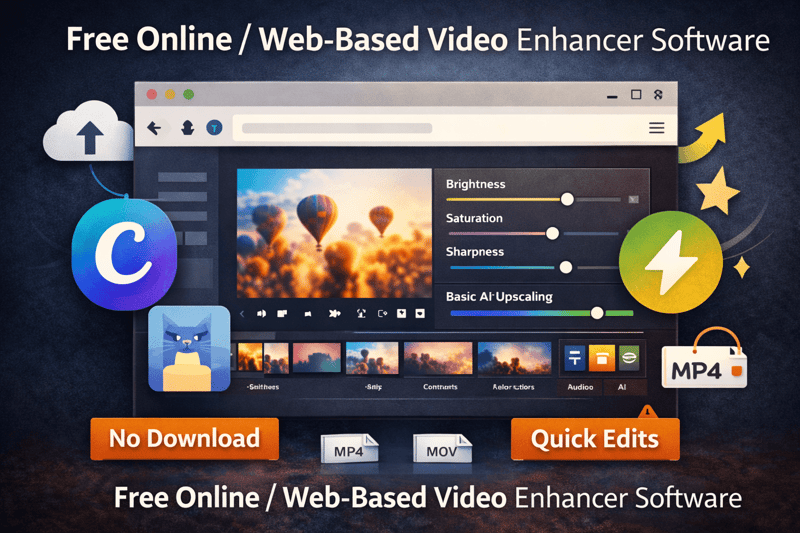Viewport: 800px width, 533px height.
Task: Open the browser hamburger menu
Action: pos(657,128)
